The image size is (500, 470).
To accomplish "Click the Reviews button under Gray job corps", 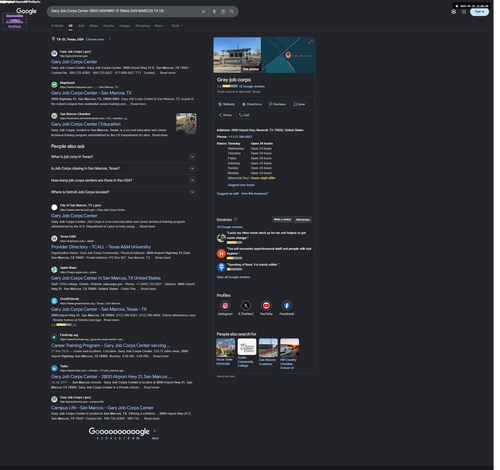I will pyautogui.click(x=277, y=104).
